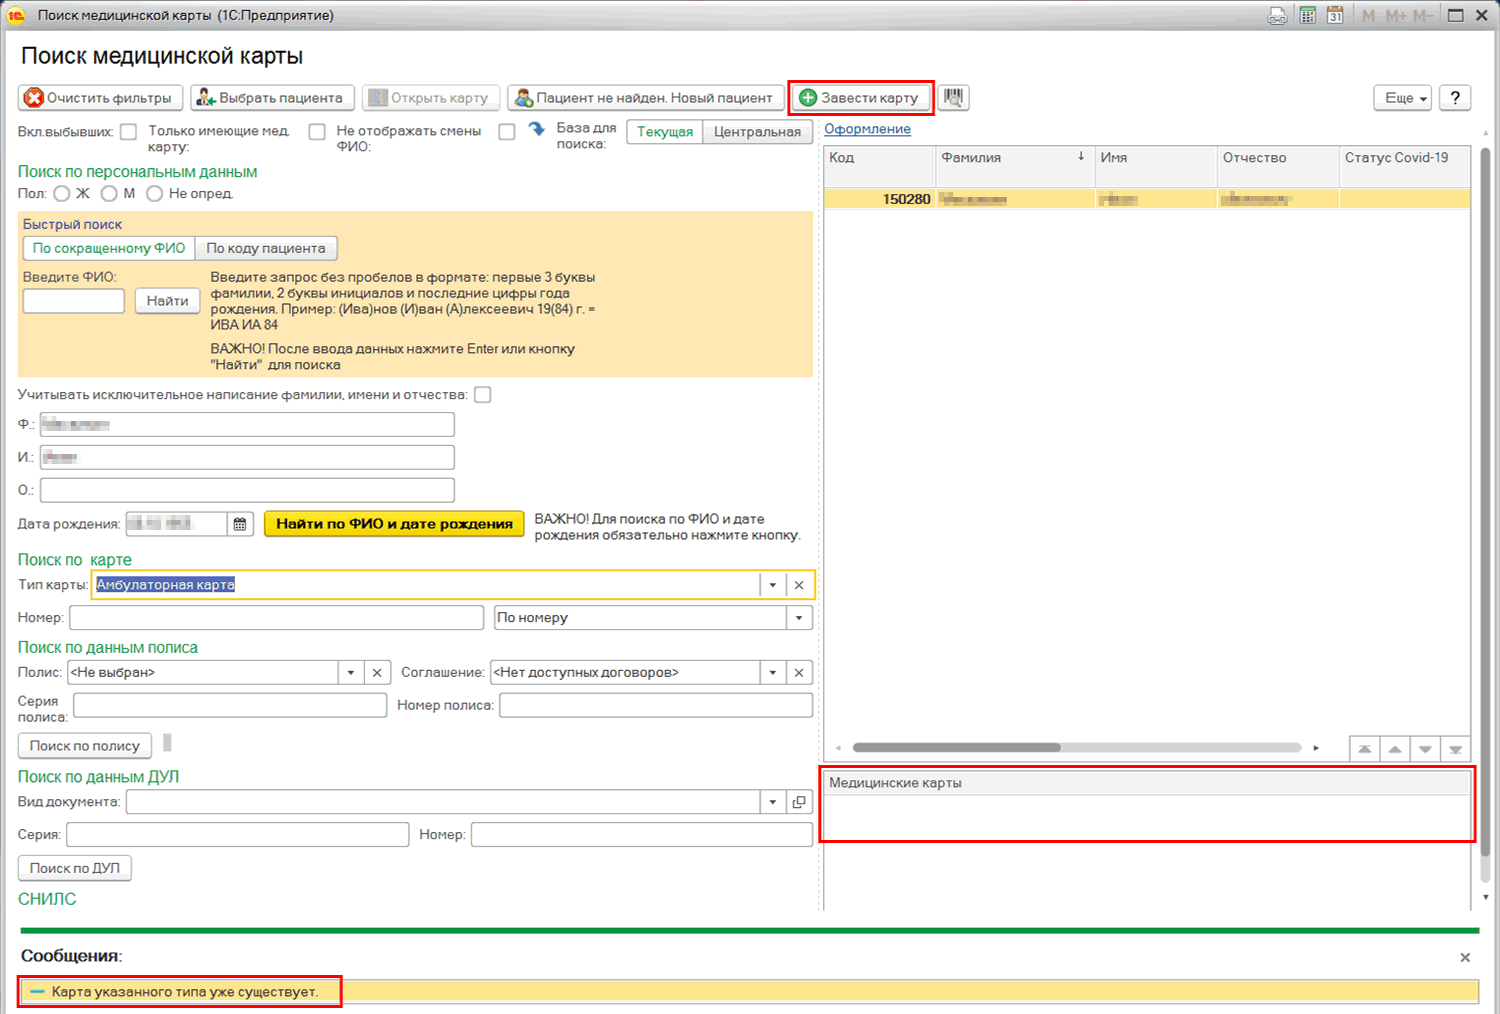This screenshot has width=1500, height=1014.
Task: Open the policy dropdown list
Action: point(351,673)
